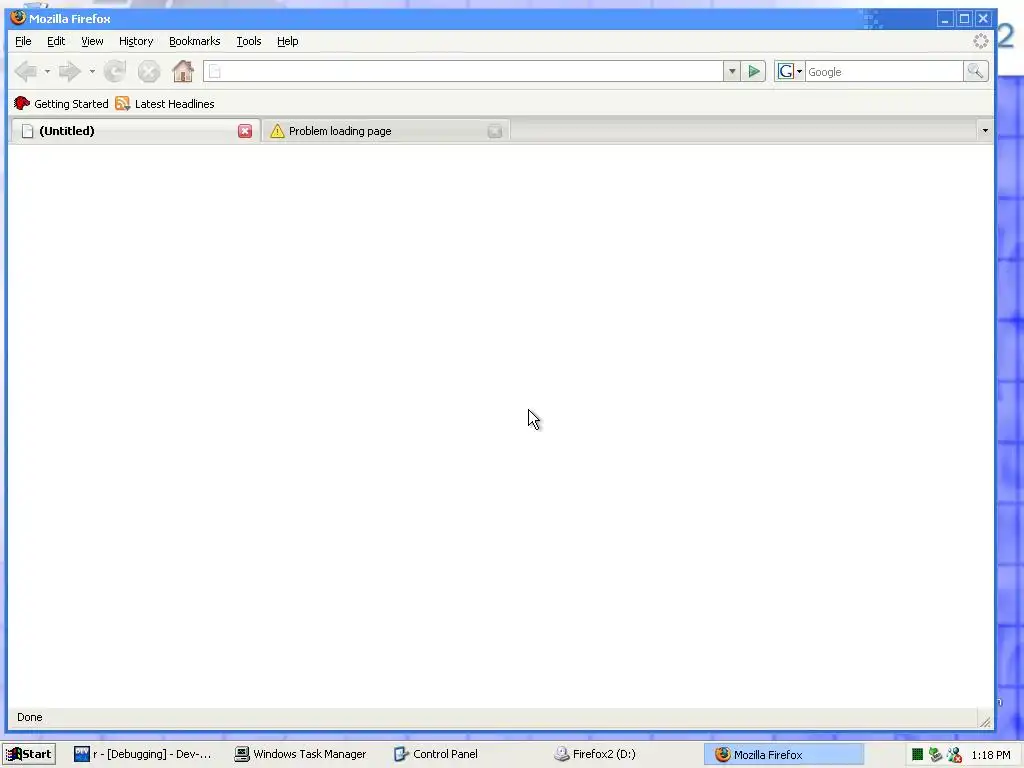Click the warning icon on second tab
This screenshot has height=768, width=1024.
pos(277,131)
